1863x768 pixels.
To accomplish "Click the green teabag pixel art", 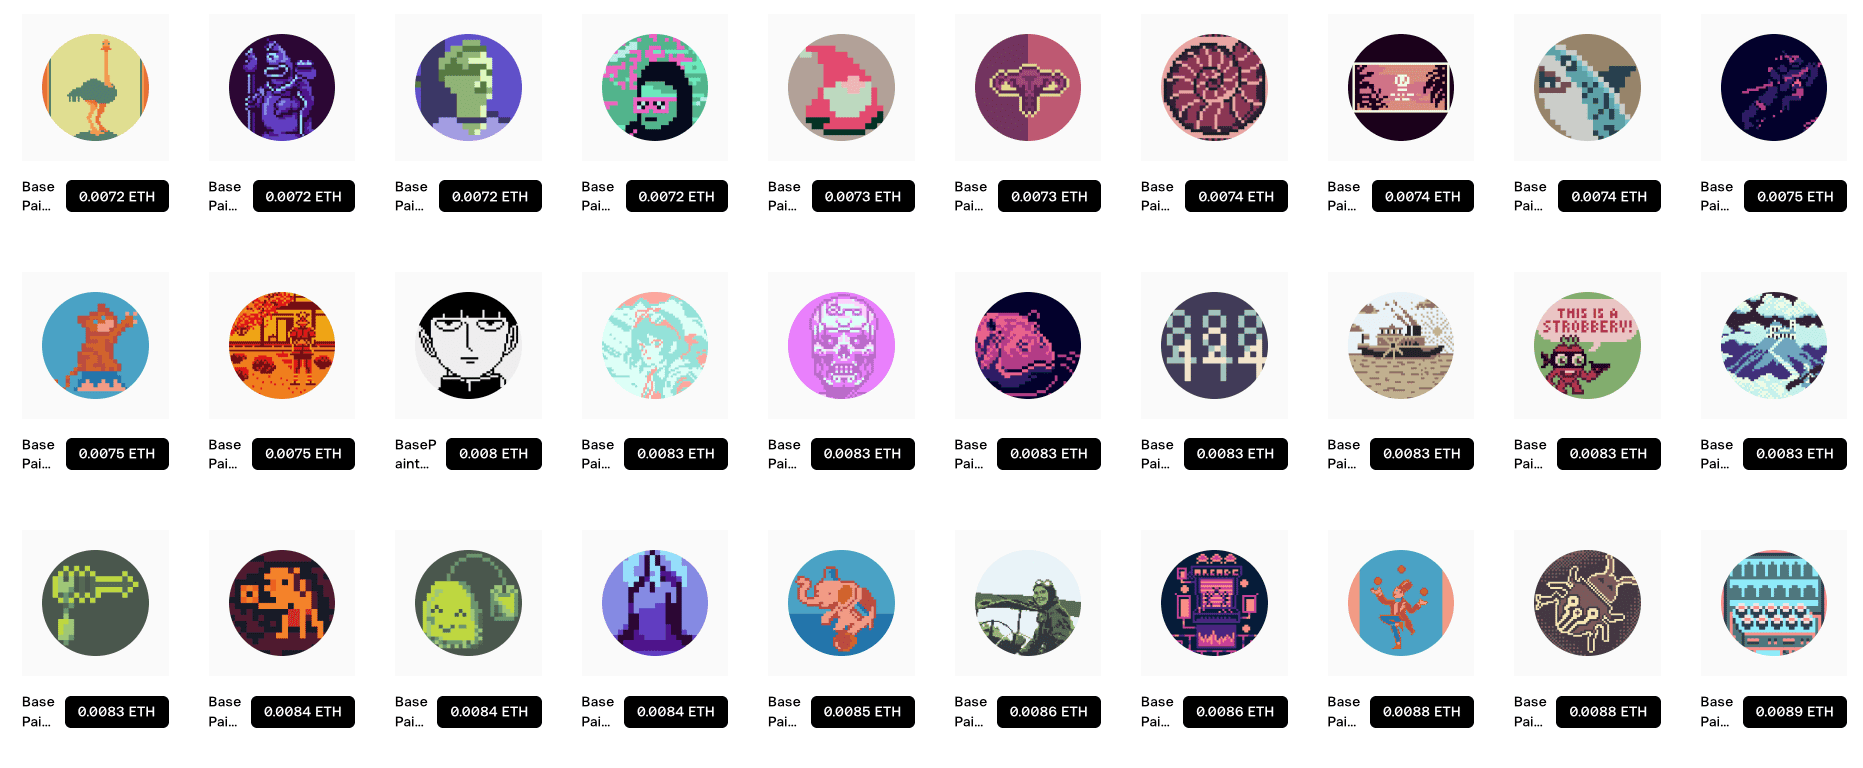I will [468, 603].
